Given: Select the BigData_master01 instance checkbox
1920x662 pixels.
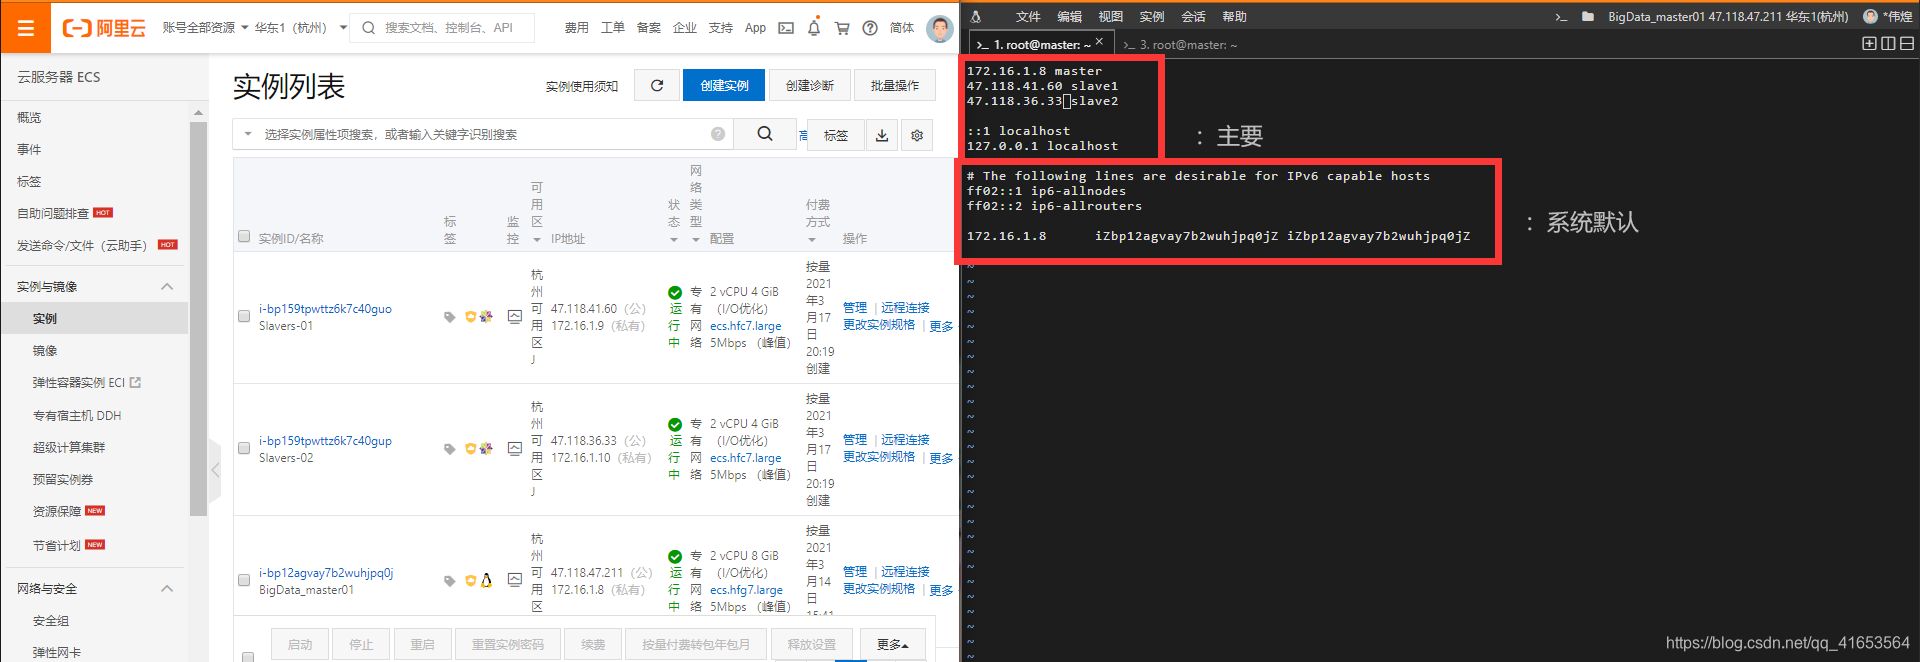Looking at the screenshot, I should click(x=244, y=580).
